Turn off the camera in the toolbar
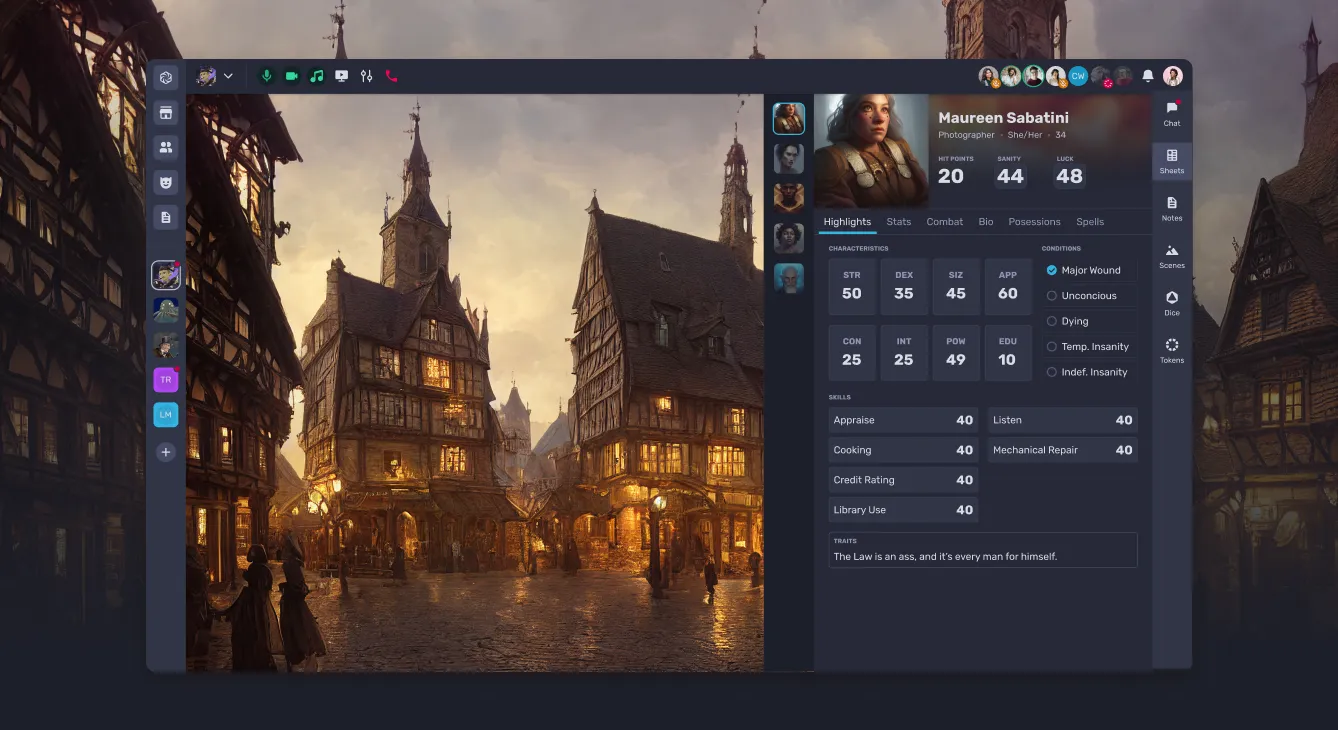Screen dimensions: 1338x730 (291, 75)
